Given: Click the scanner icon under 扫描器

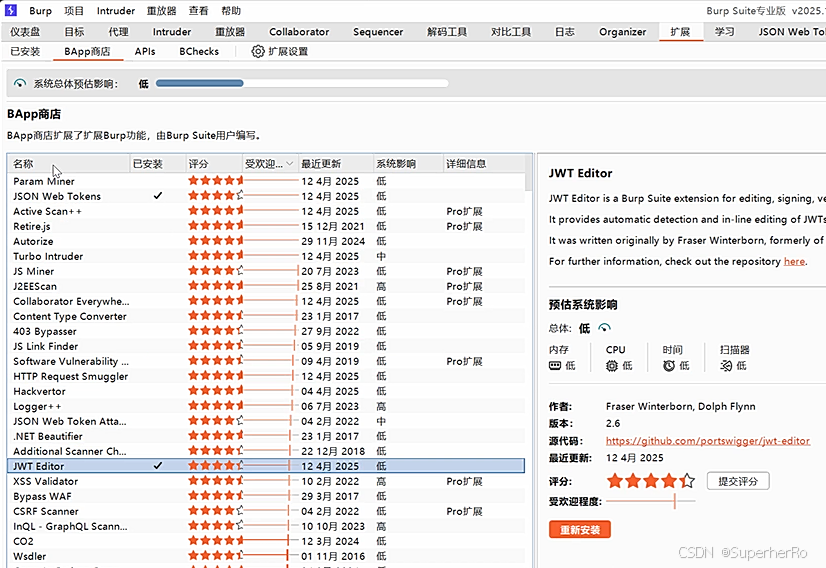Looking at the screenshot, I should coord(726,365).
